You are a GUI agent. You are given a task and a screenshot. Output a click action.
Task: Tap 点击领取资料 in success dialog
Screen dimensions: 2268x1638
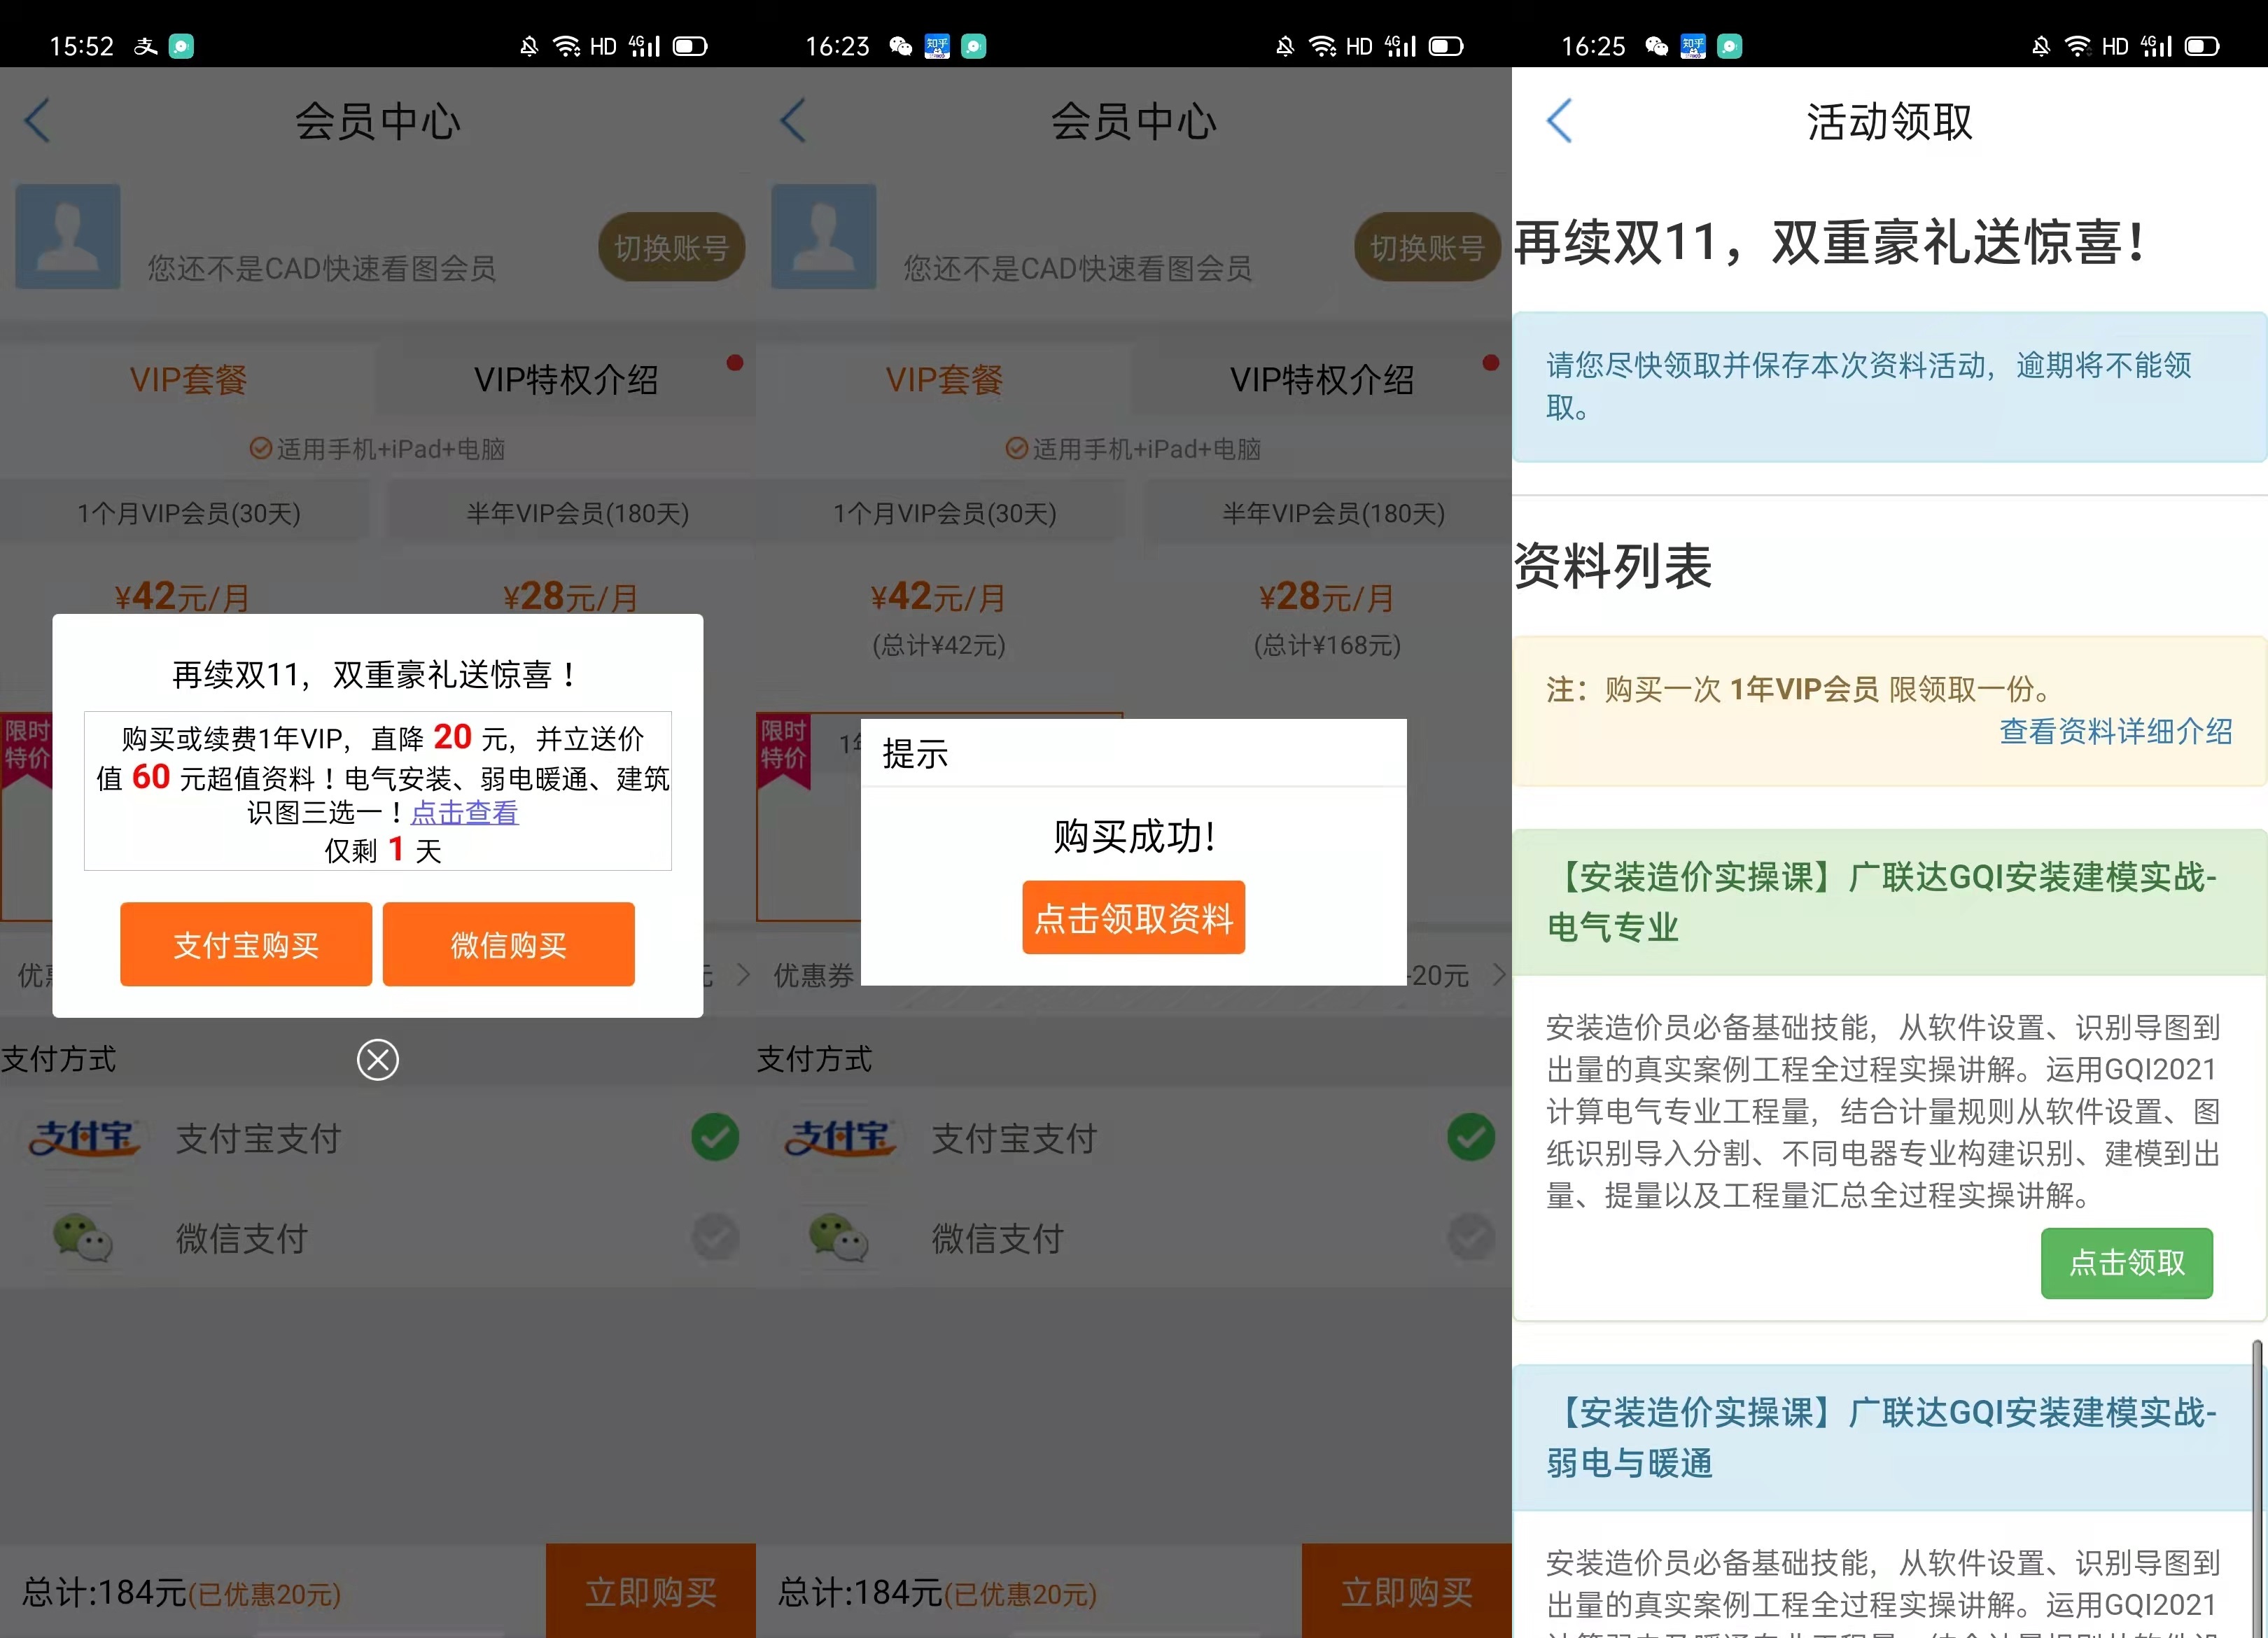pos(1133,917)
